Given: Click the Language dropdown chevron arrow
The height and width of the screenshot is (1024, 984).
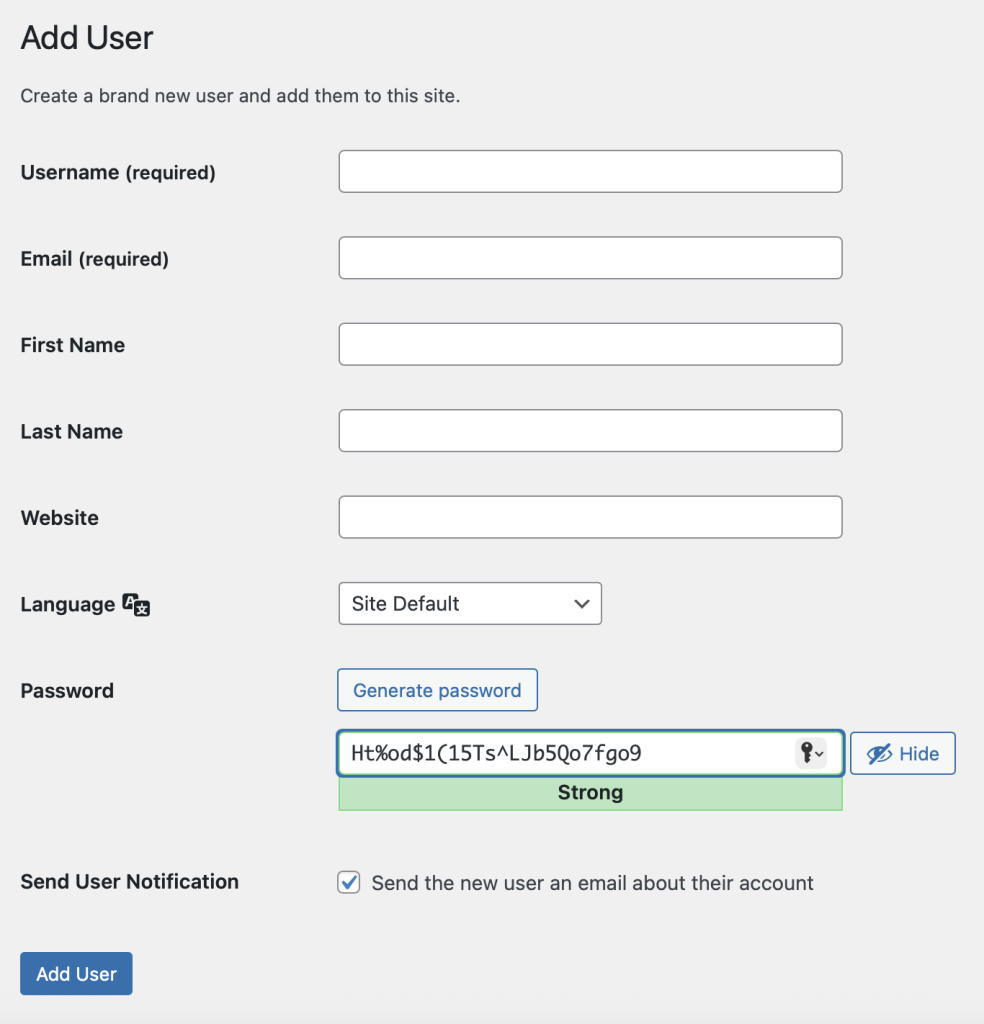Looking at the screenshot, I should click(582, 604).
